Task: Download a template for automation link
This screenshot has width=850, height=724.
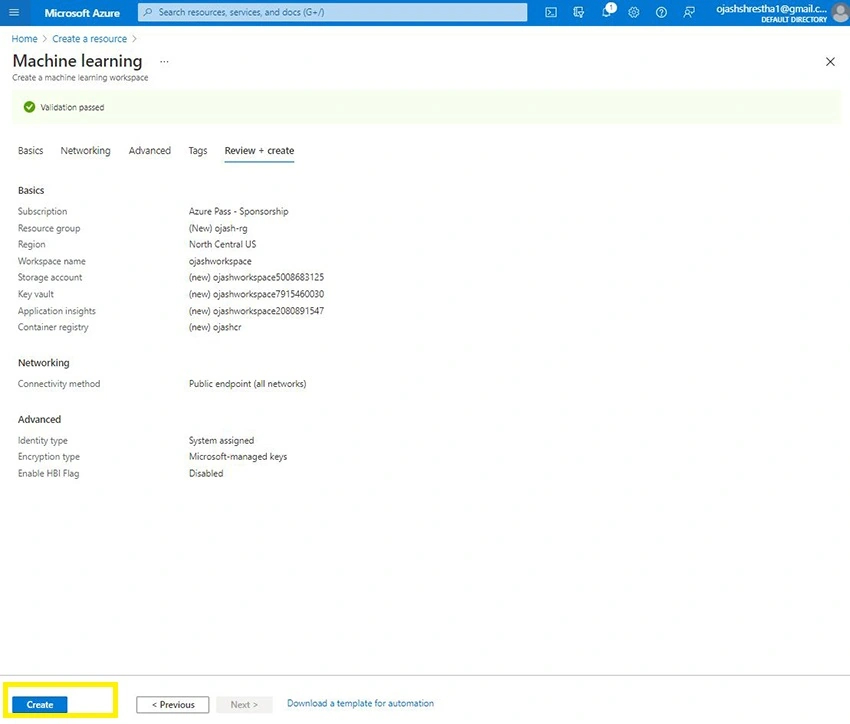Action: pyautogui.click(x=360, y=703)
